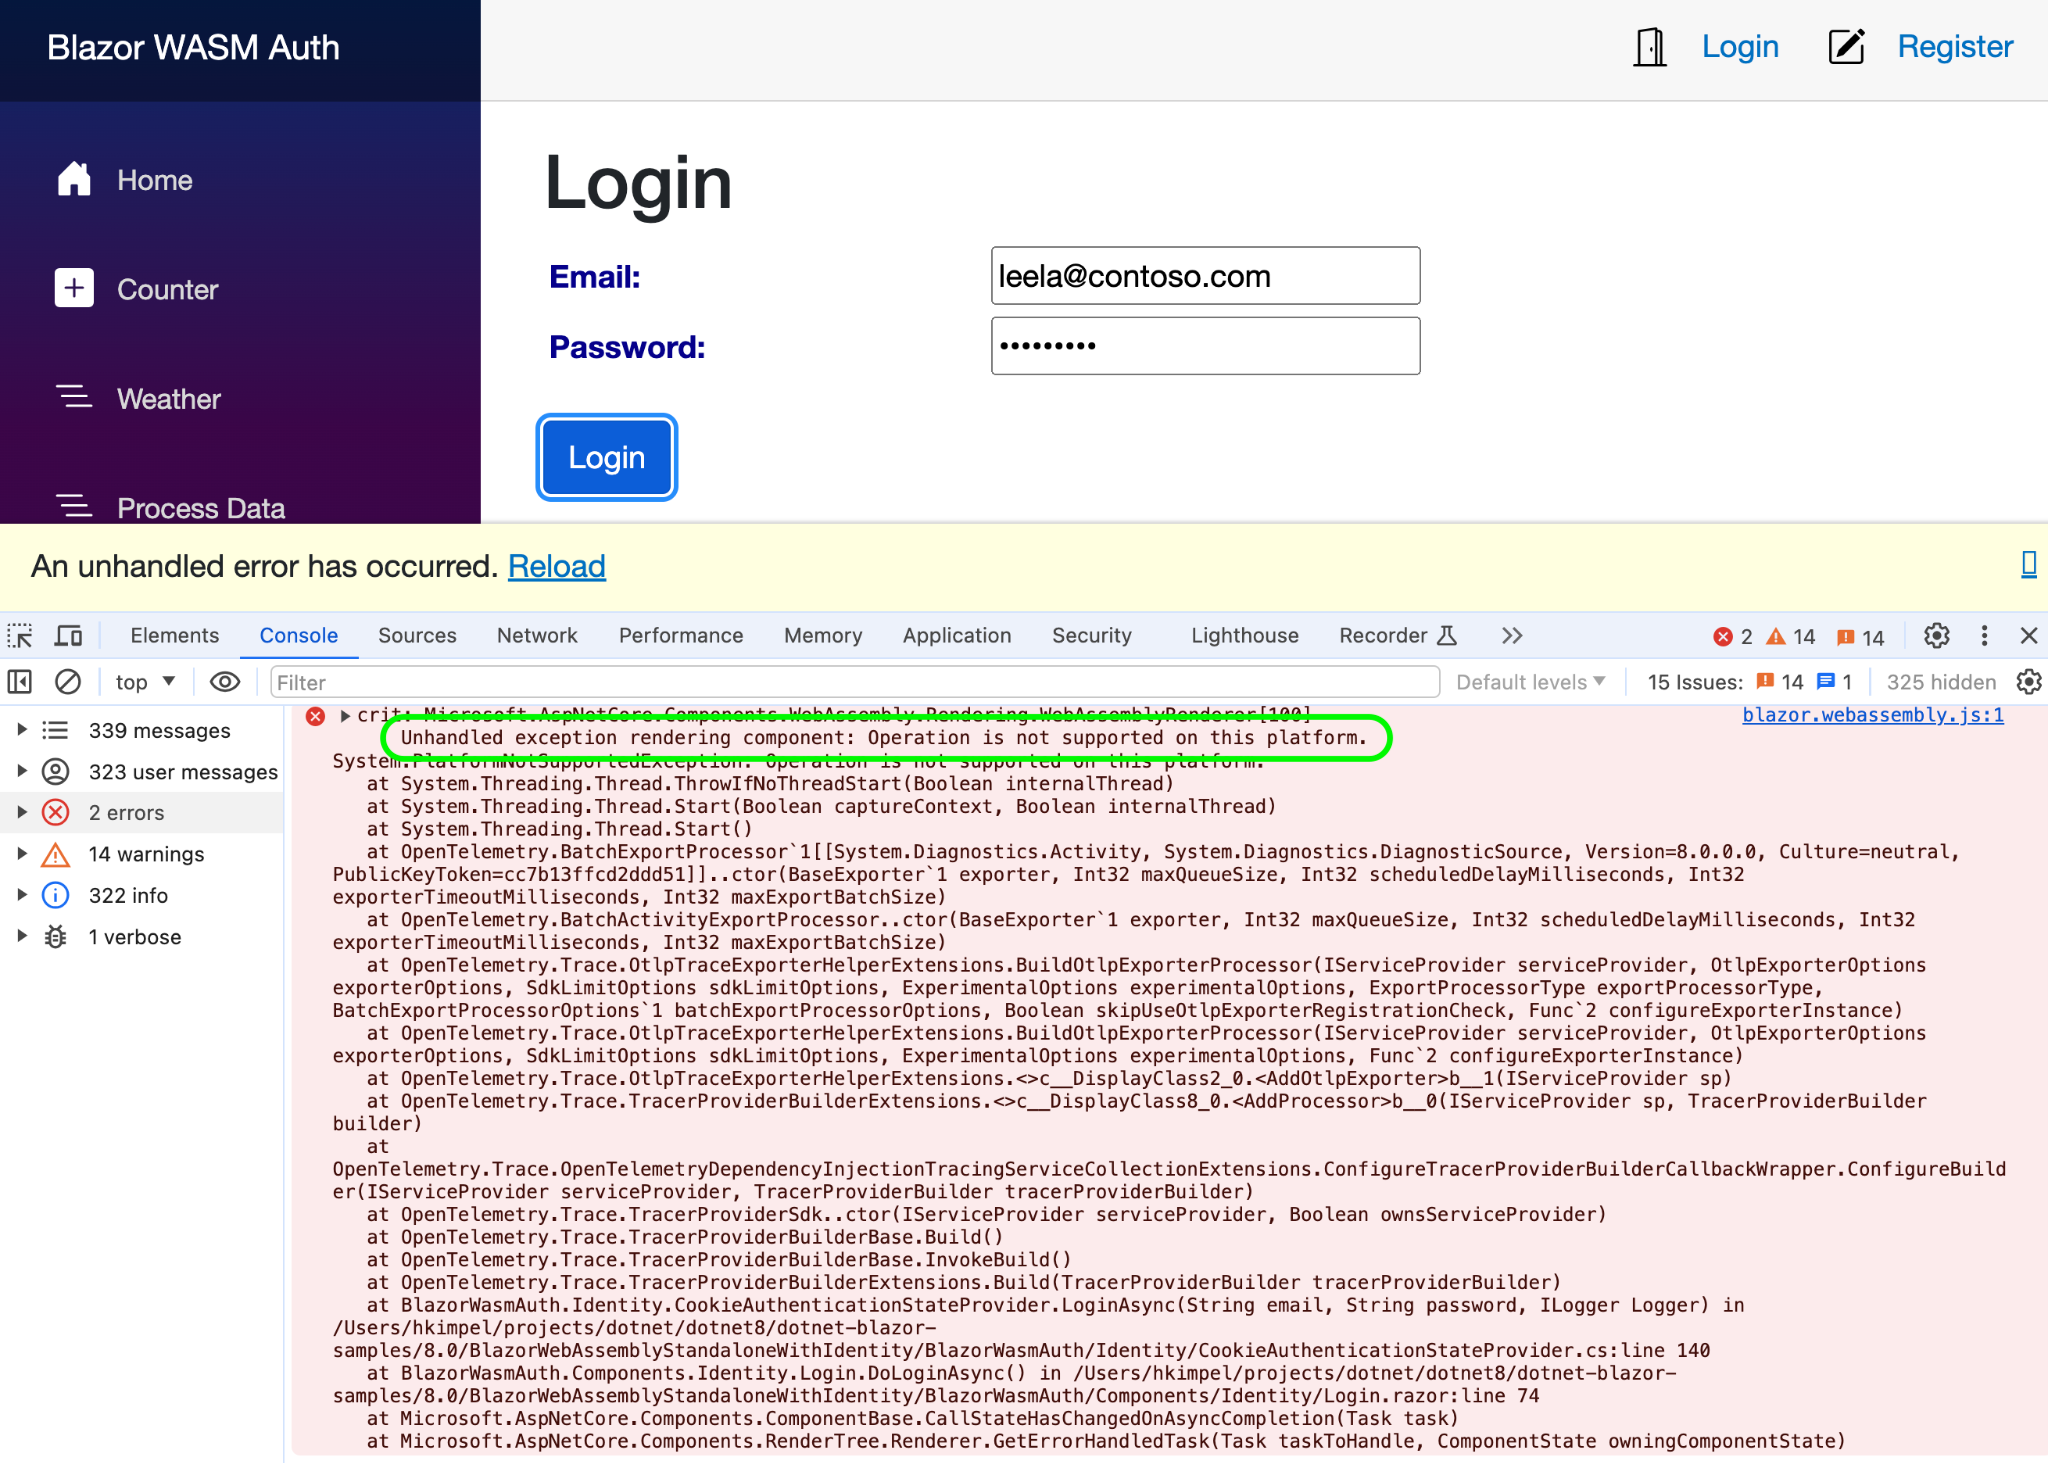The image size is (2048, 1463).
Task: Click the console Filter field
Action: (855, 682)
